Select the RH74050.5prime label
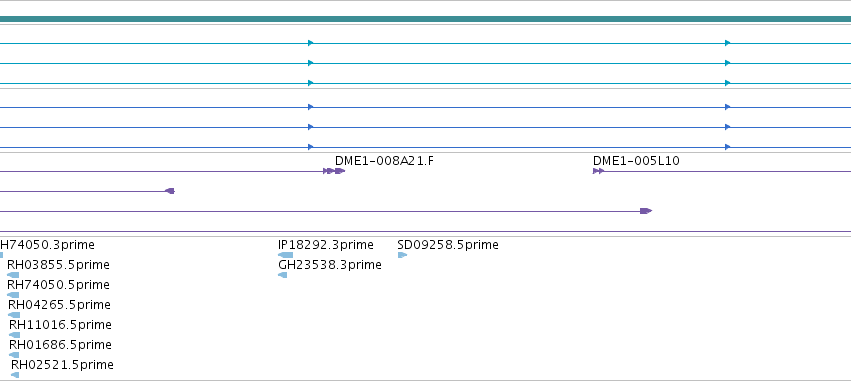The width and height of the screenshot is (851, 381). point(58,285)
